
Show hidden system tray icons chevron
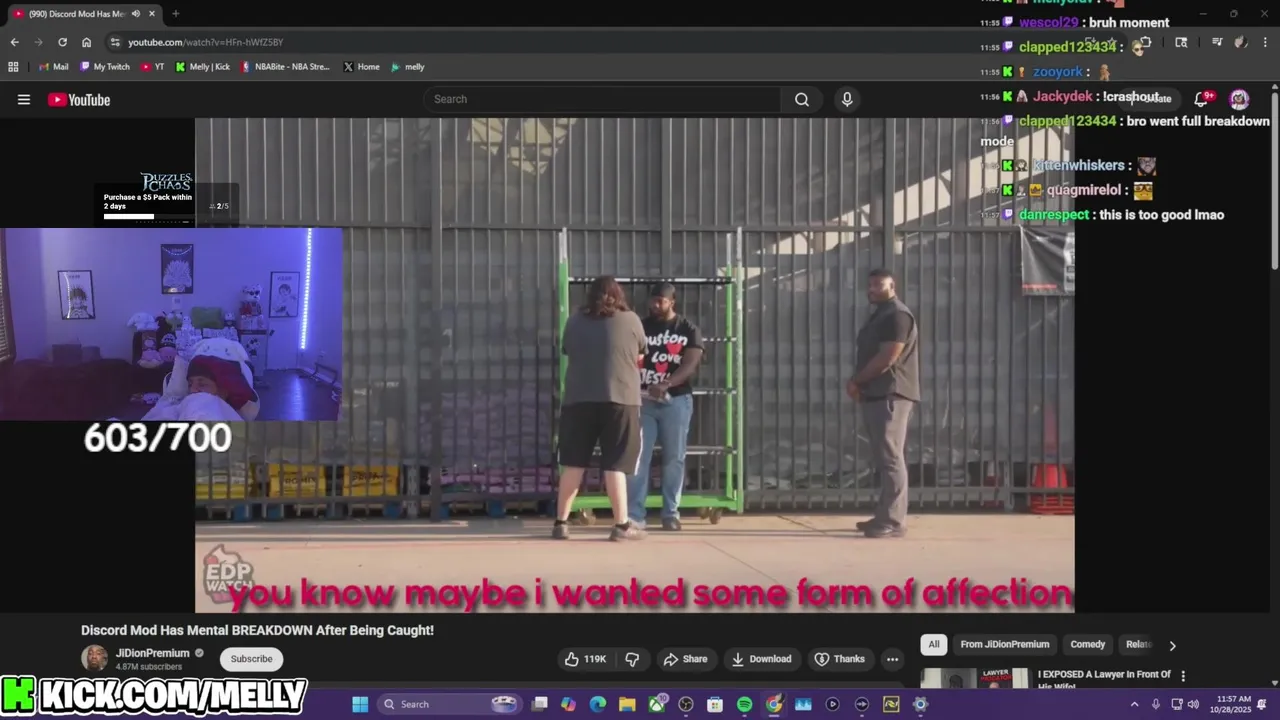tap(1134, 704)
